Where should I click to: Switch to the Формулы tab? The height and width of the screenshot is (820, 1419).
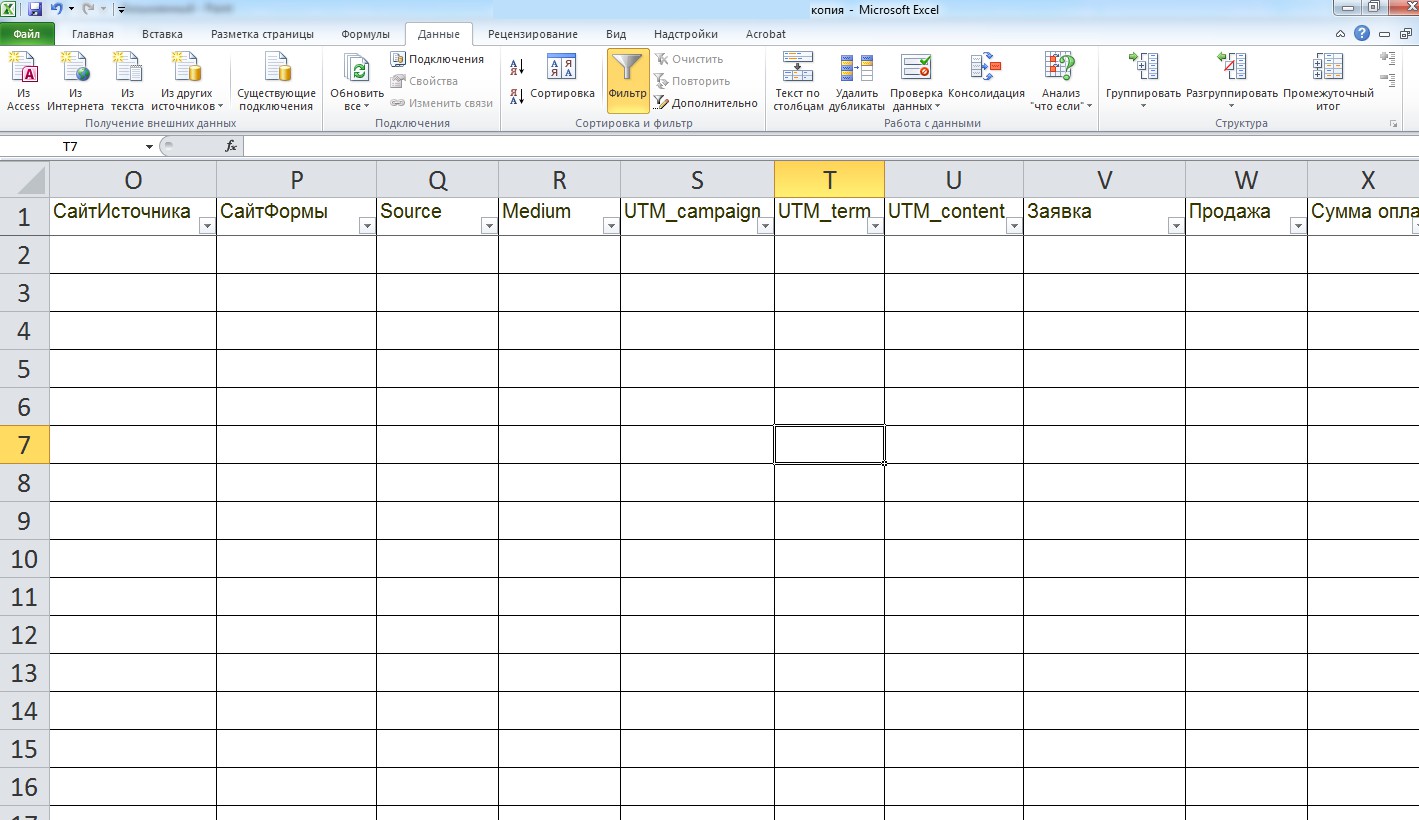(x=365, y=34)
